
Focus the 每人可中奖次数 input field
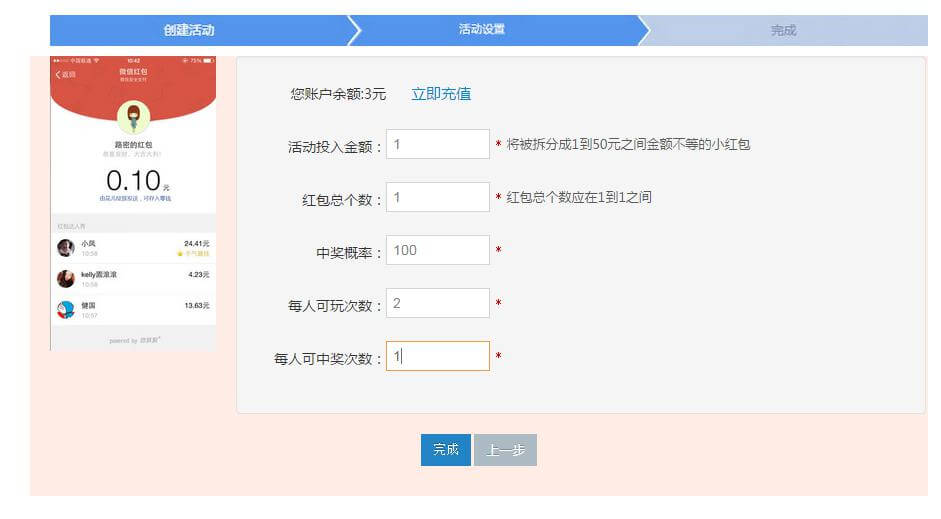point(437,356)
